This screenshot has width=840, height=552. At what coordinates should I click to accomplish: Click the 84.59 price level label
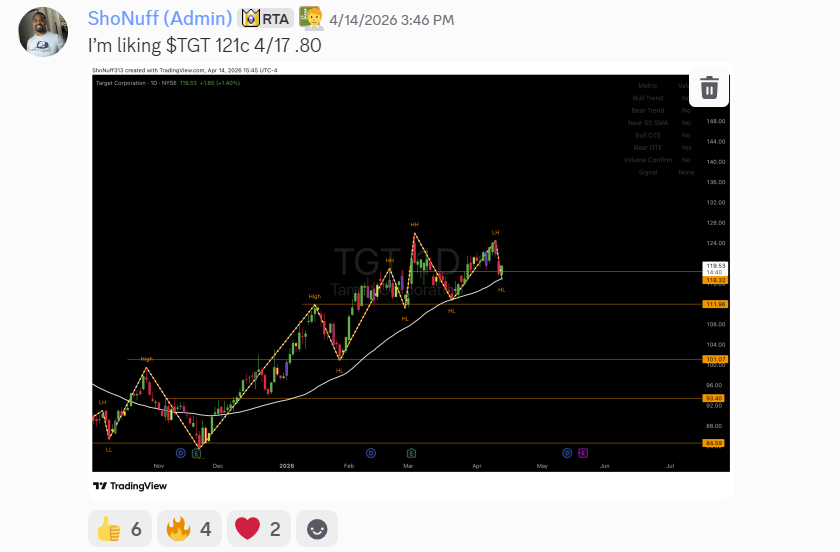click(715, 443)
